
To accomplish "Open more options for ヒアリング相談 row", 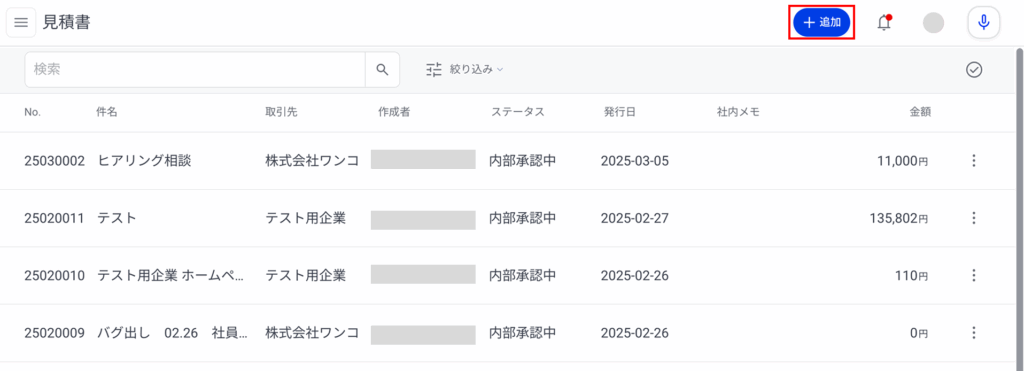I will pyautogui.click(x=974, y=161).
